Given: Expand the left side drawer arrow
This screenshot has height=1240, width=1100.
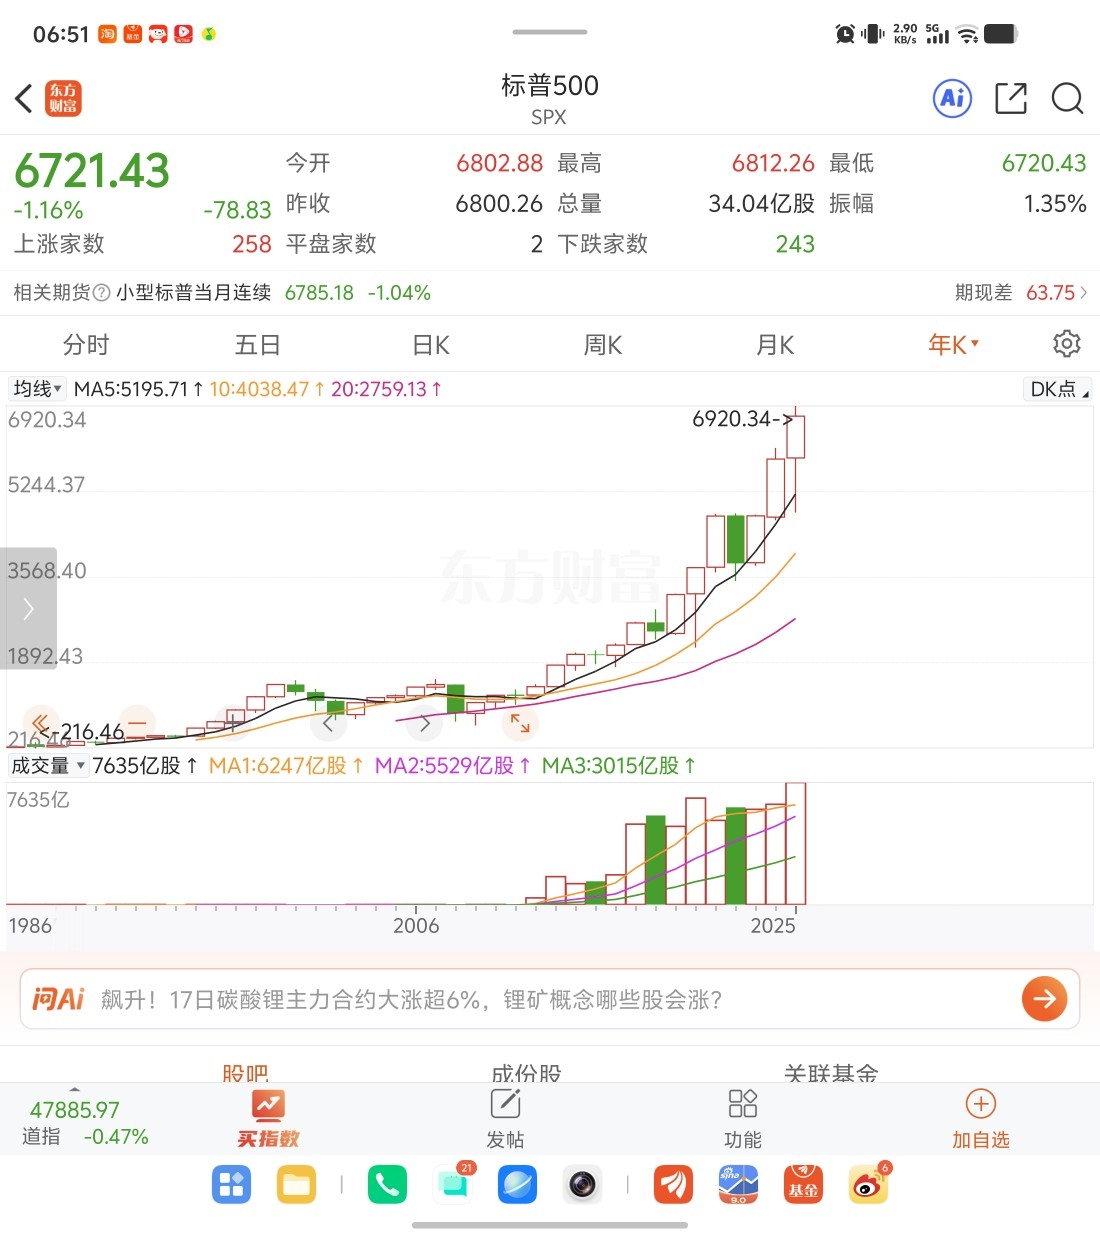Looking at the screenshot, I should click(x=28, y=608).
